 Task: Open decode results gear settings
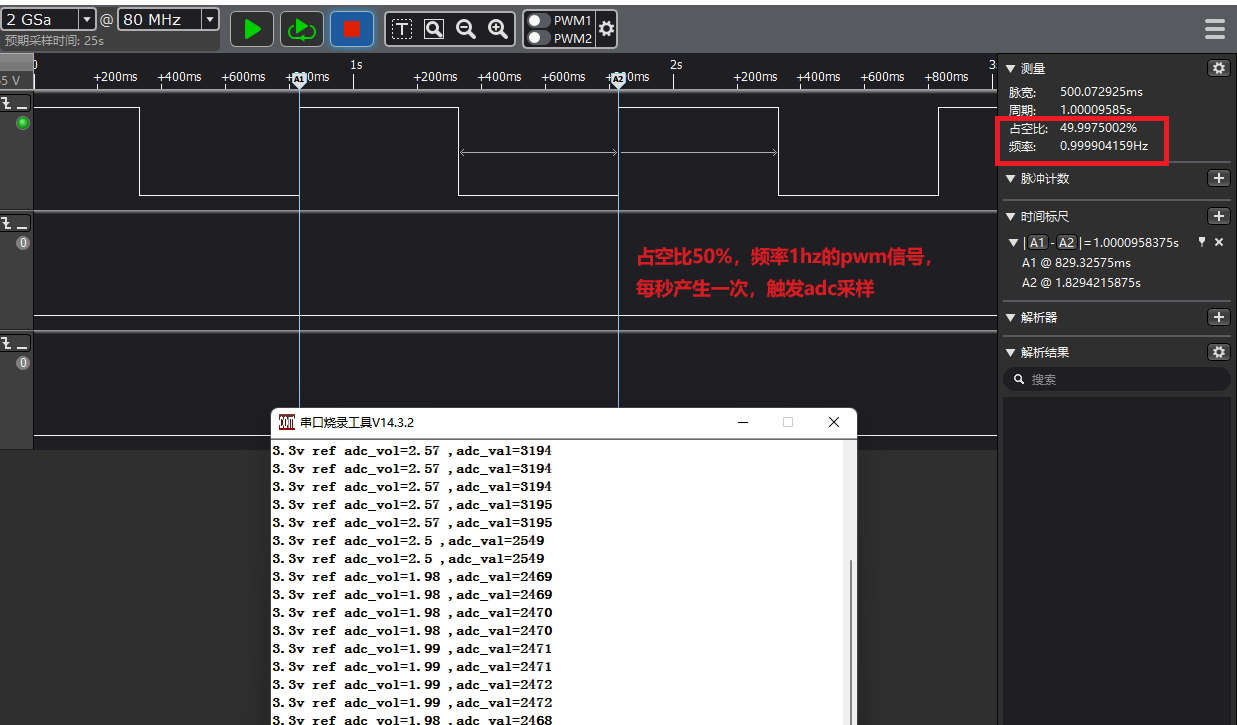pyautogui.click(x=1218, y=352)
